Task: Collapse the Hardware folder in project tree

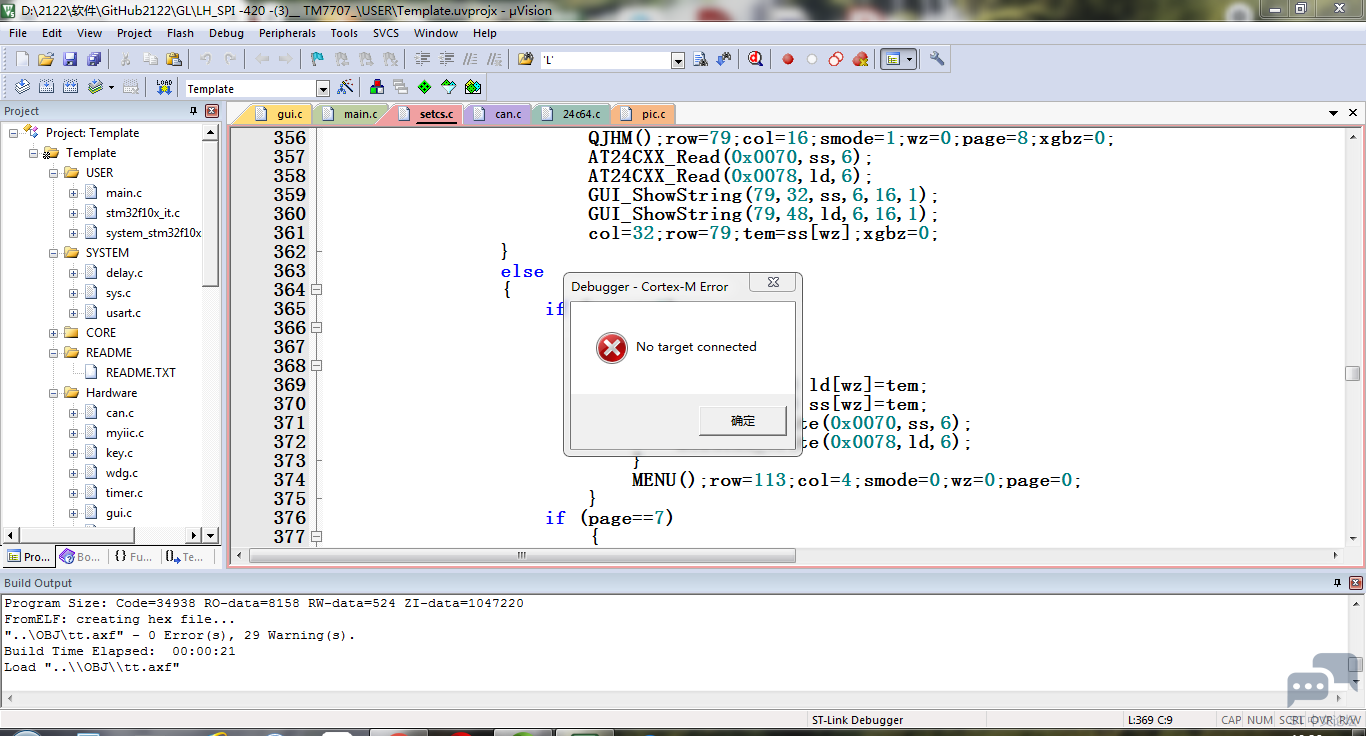Action: (53, 393)
